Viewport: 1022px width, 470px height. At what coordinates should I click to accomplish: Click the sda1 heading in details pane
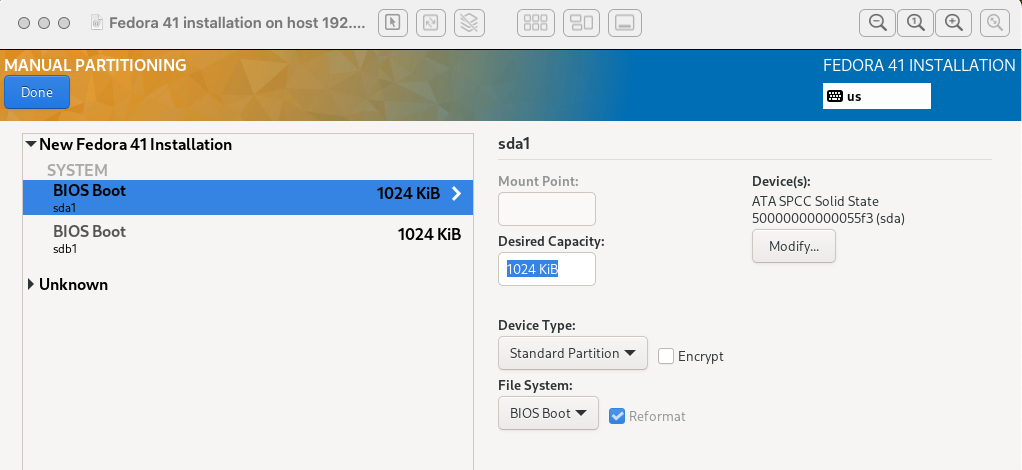click(x=514, y=144)
